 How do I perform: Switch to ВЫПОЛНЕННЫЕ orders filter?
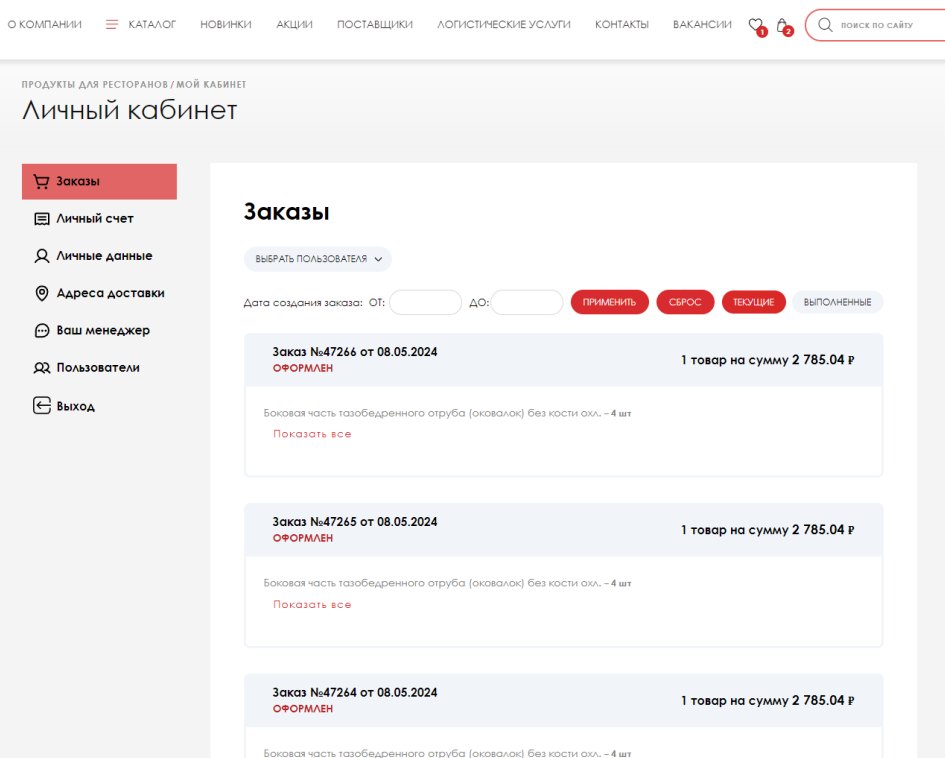tap(837, 302)
